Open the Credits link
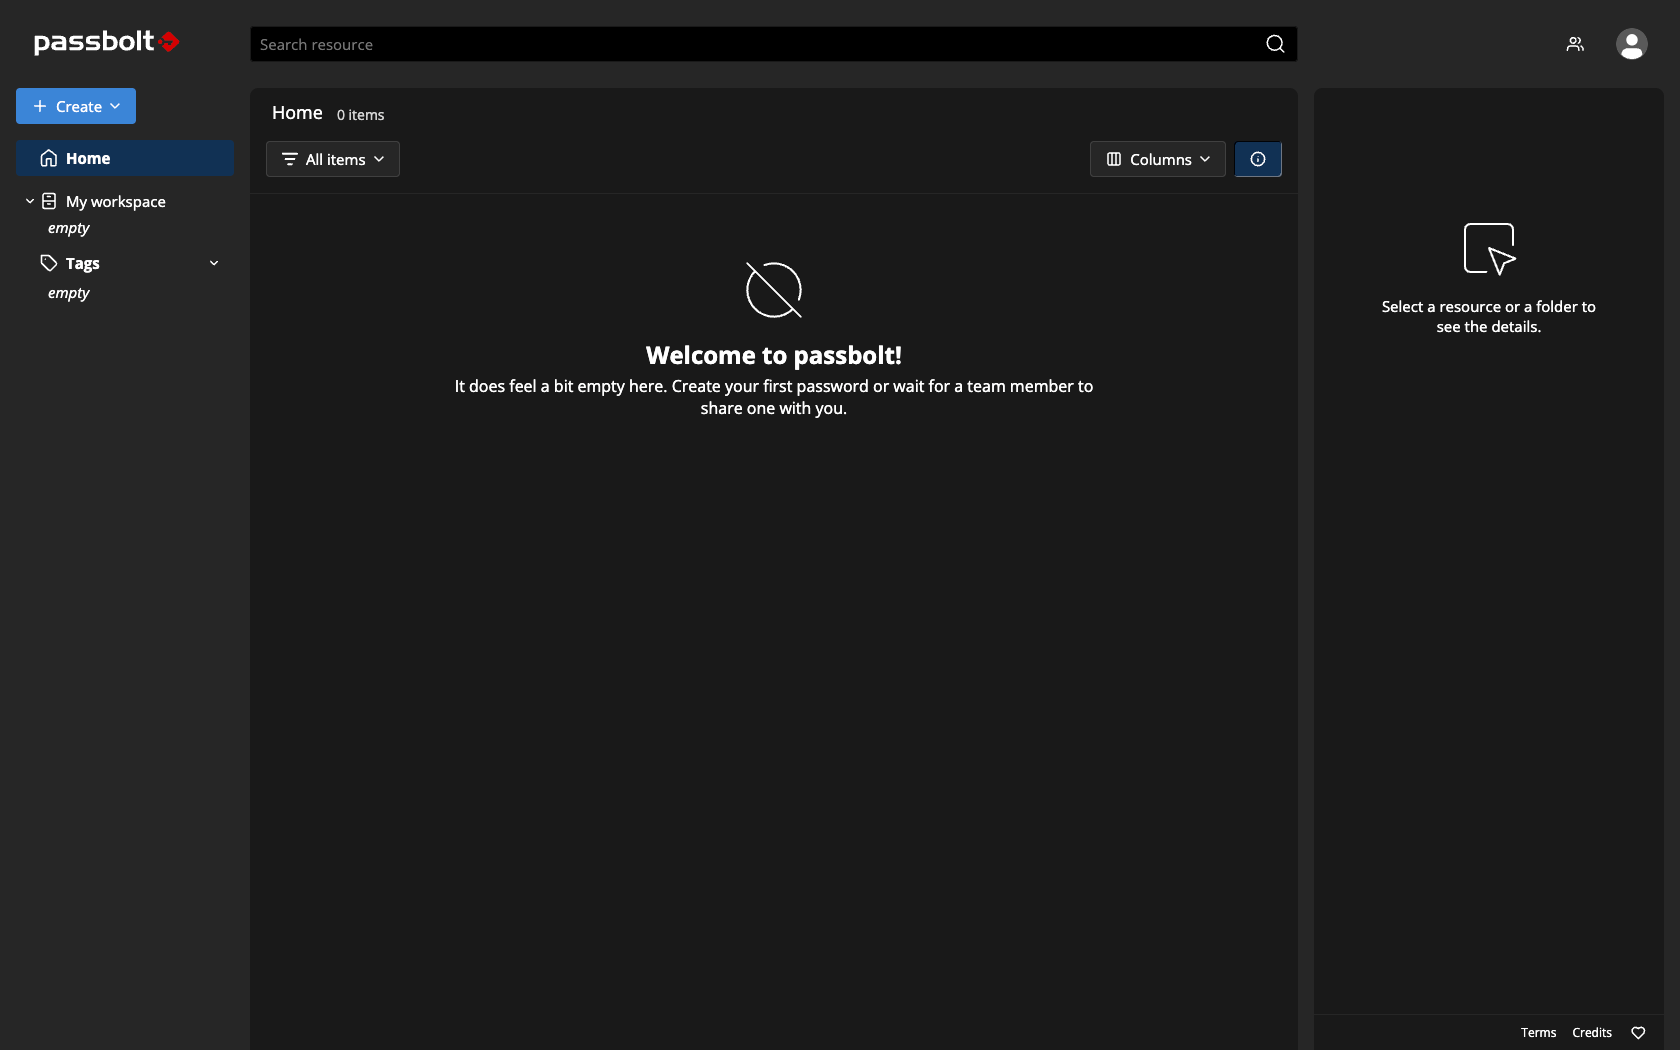1680x1050 pixels. (1591, 1033)
